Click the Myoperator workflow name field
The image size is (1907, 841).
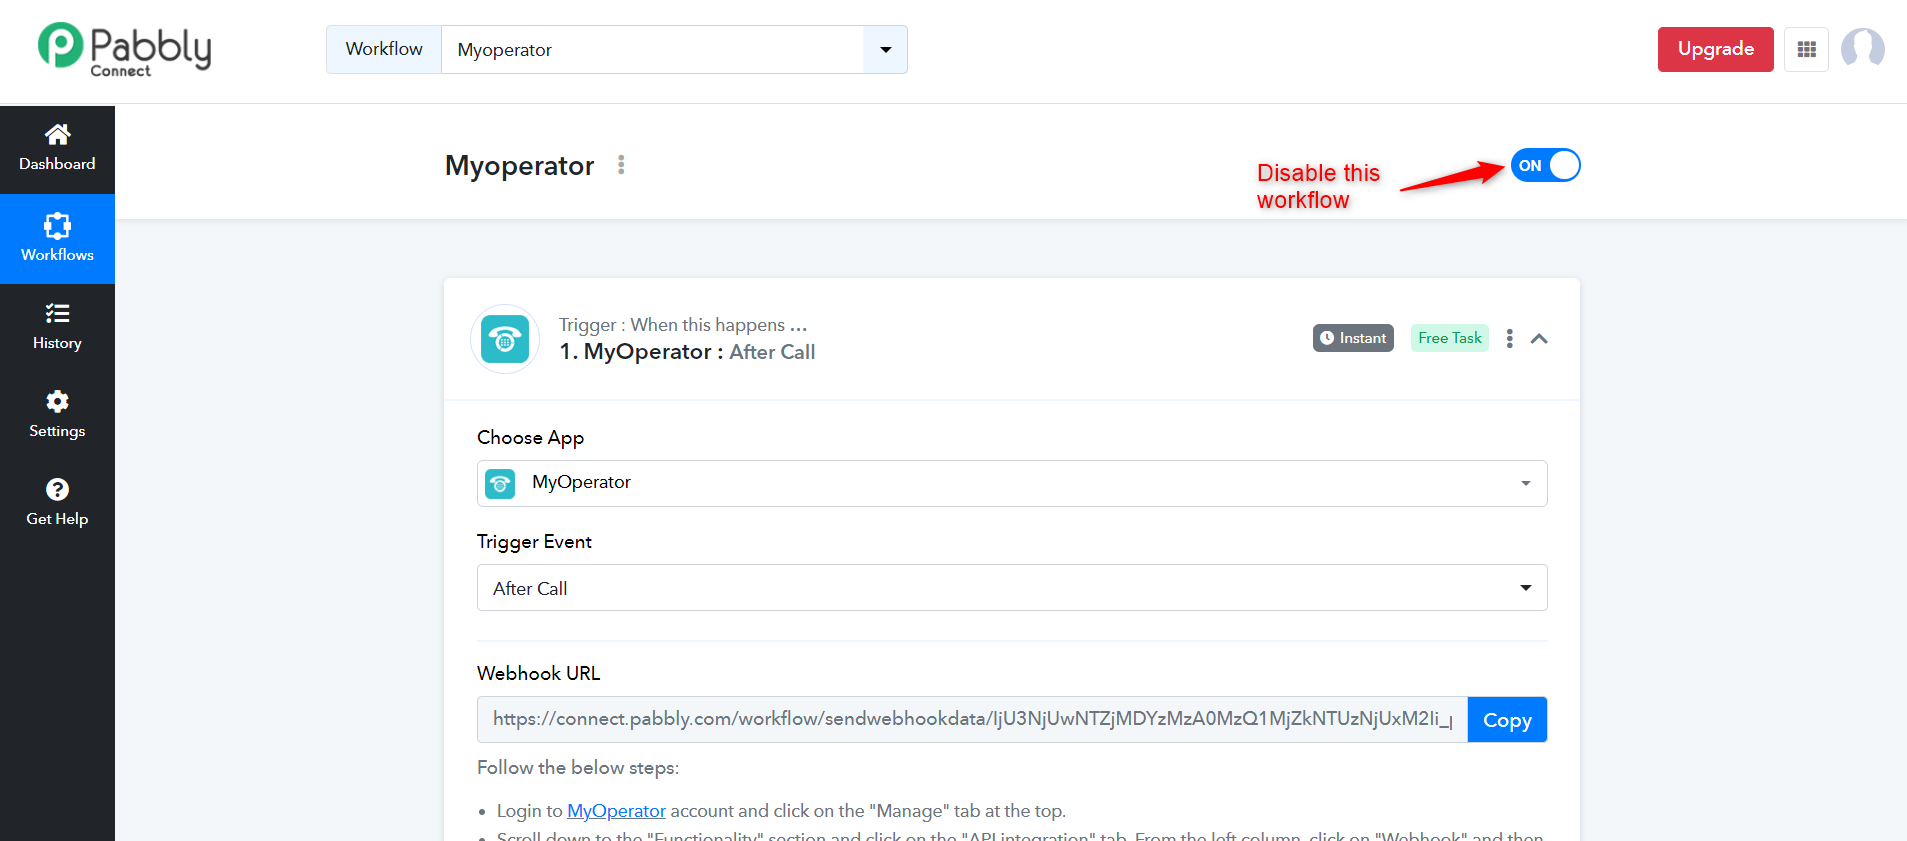pos(652,50)
